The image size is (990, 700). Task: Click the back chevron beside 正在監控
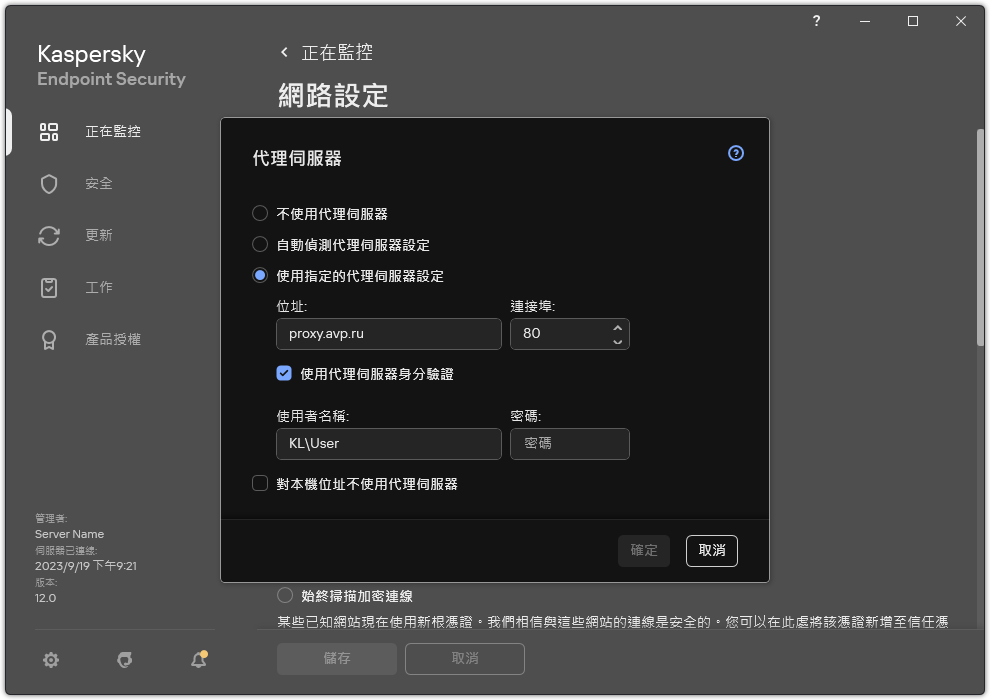(283, 52)
